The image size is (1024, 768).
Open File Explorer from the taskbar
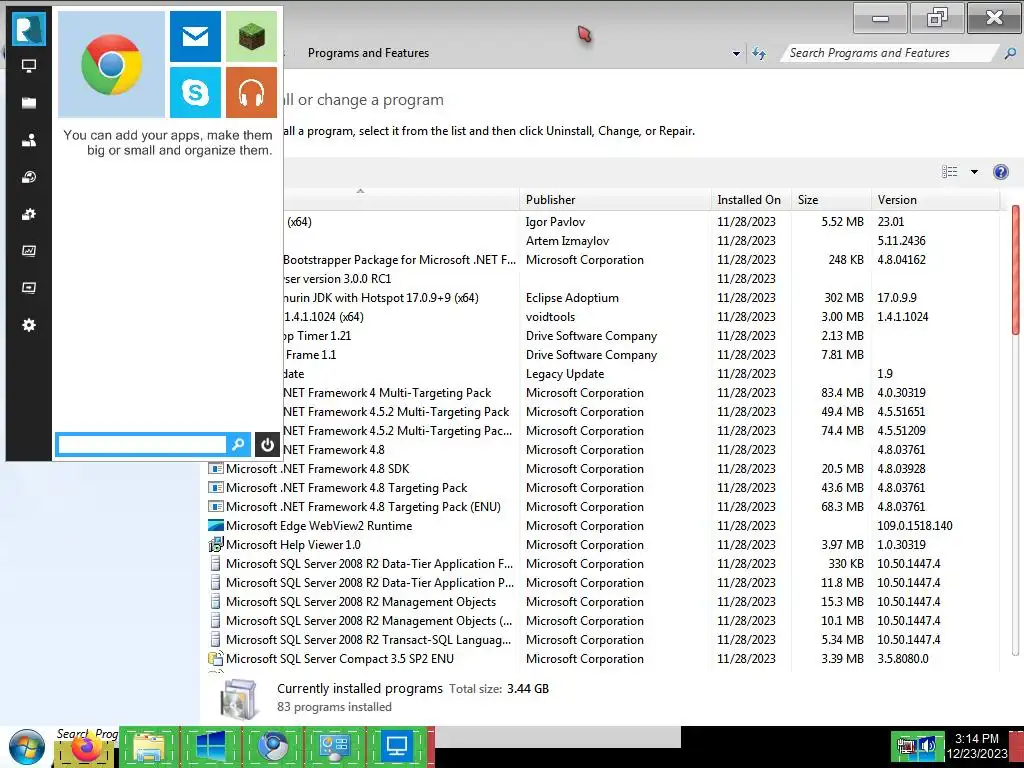pos(149,748)
